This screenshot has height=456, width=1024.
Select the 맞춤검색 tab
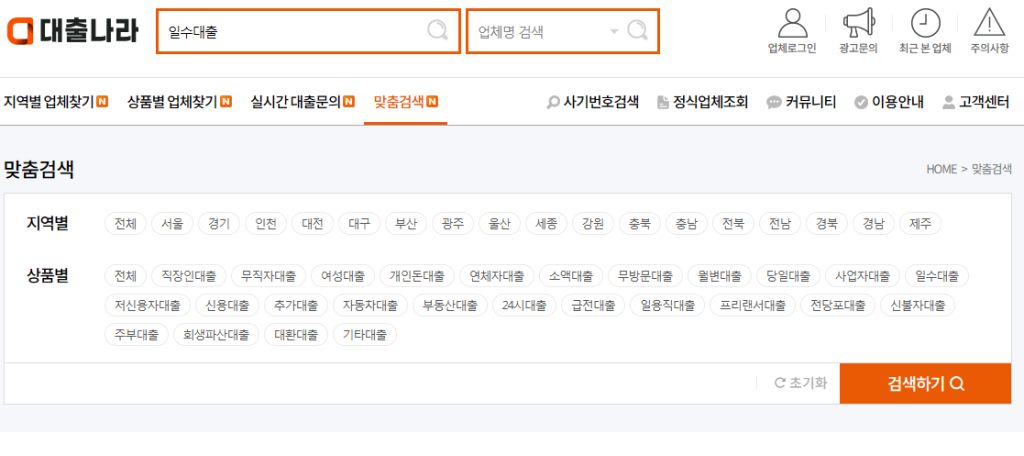click(x=406, y=101)
